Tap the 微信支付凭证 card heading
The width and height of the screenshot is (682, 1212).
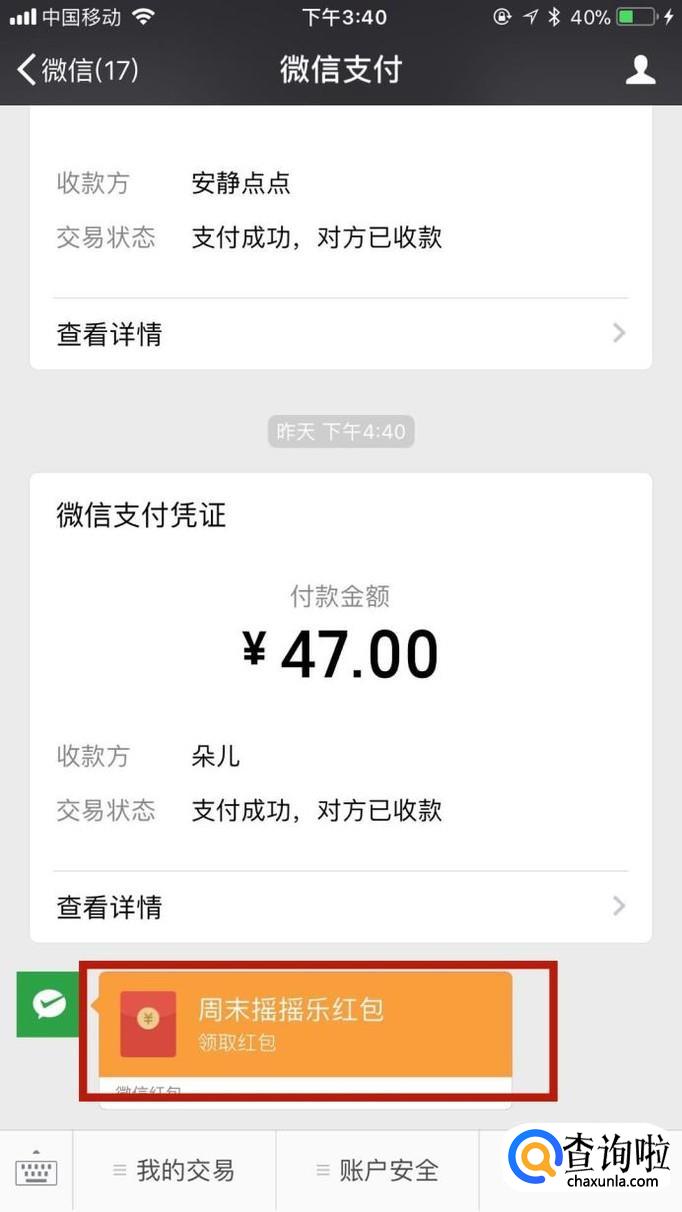141,515
